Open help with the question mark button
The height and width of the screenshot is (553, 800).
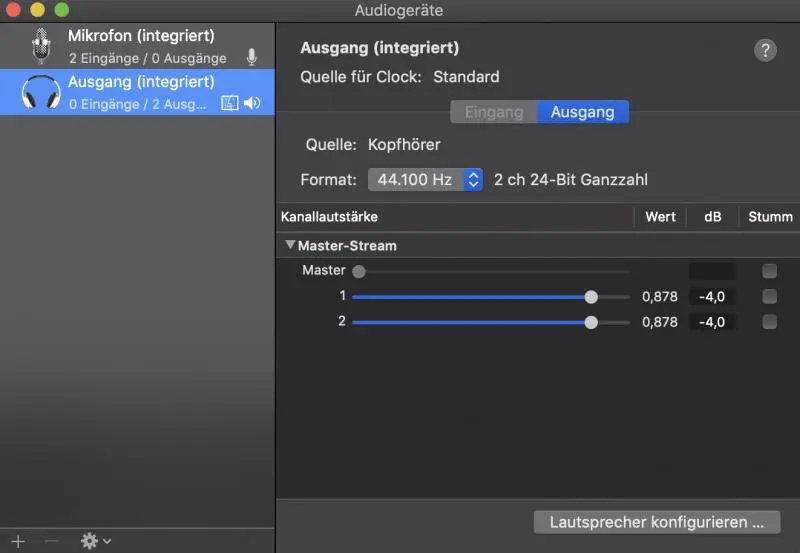coord(765,50)
